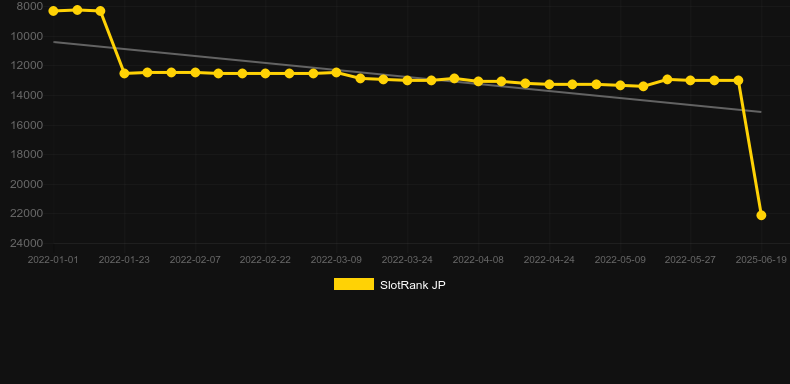This screenshot has height=384, width=790.
Task: Click the 22000 y-axis label
Action: coord(27,214)
